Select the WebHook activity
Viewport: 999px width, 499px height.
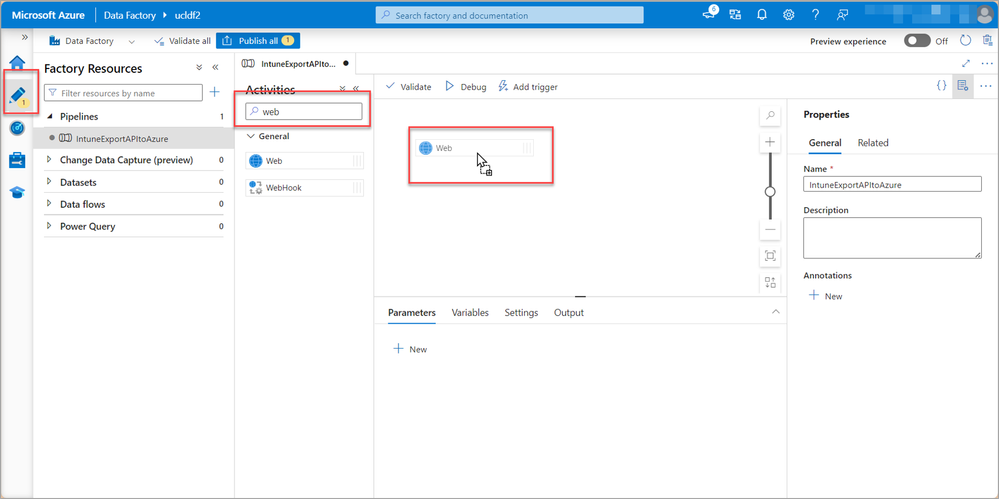point(305,188)
